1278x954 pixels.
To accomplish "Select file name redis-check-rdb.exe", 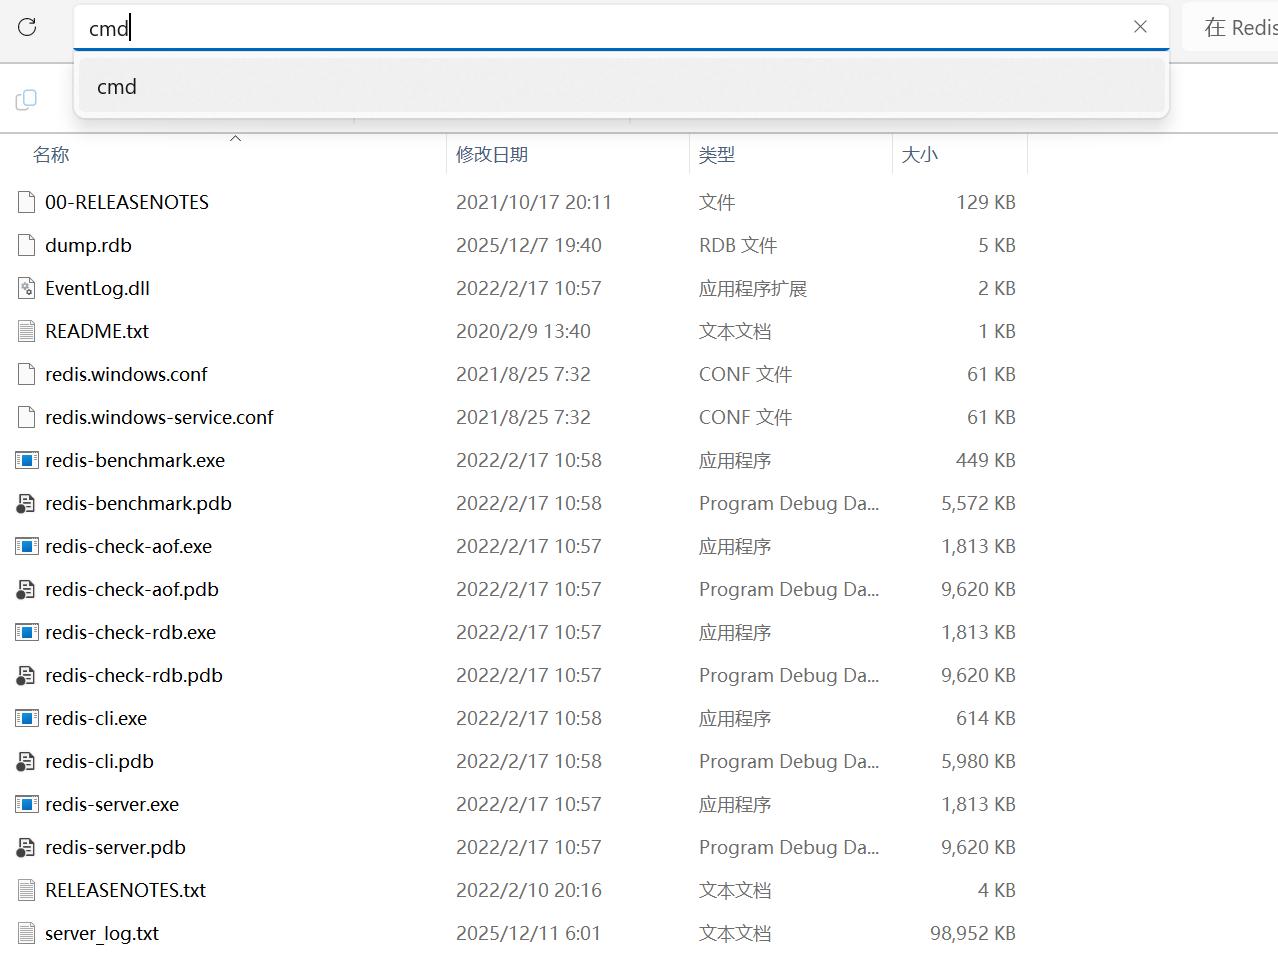I will [130, 632].
